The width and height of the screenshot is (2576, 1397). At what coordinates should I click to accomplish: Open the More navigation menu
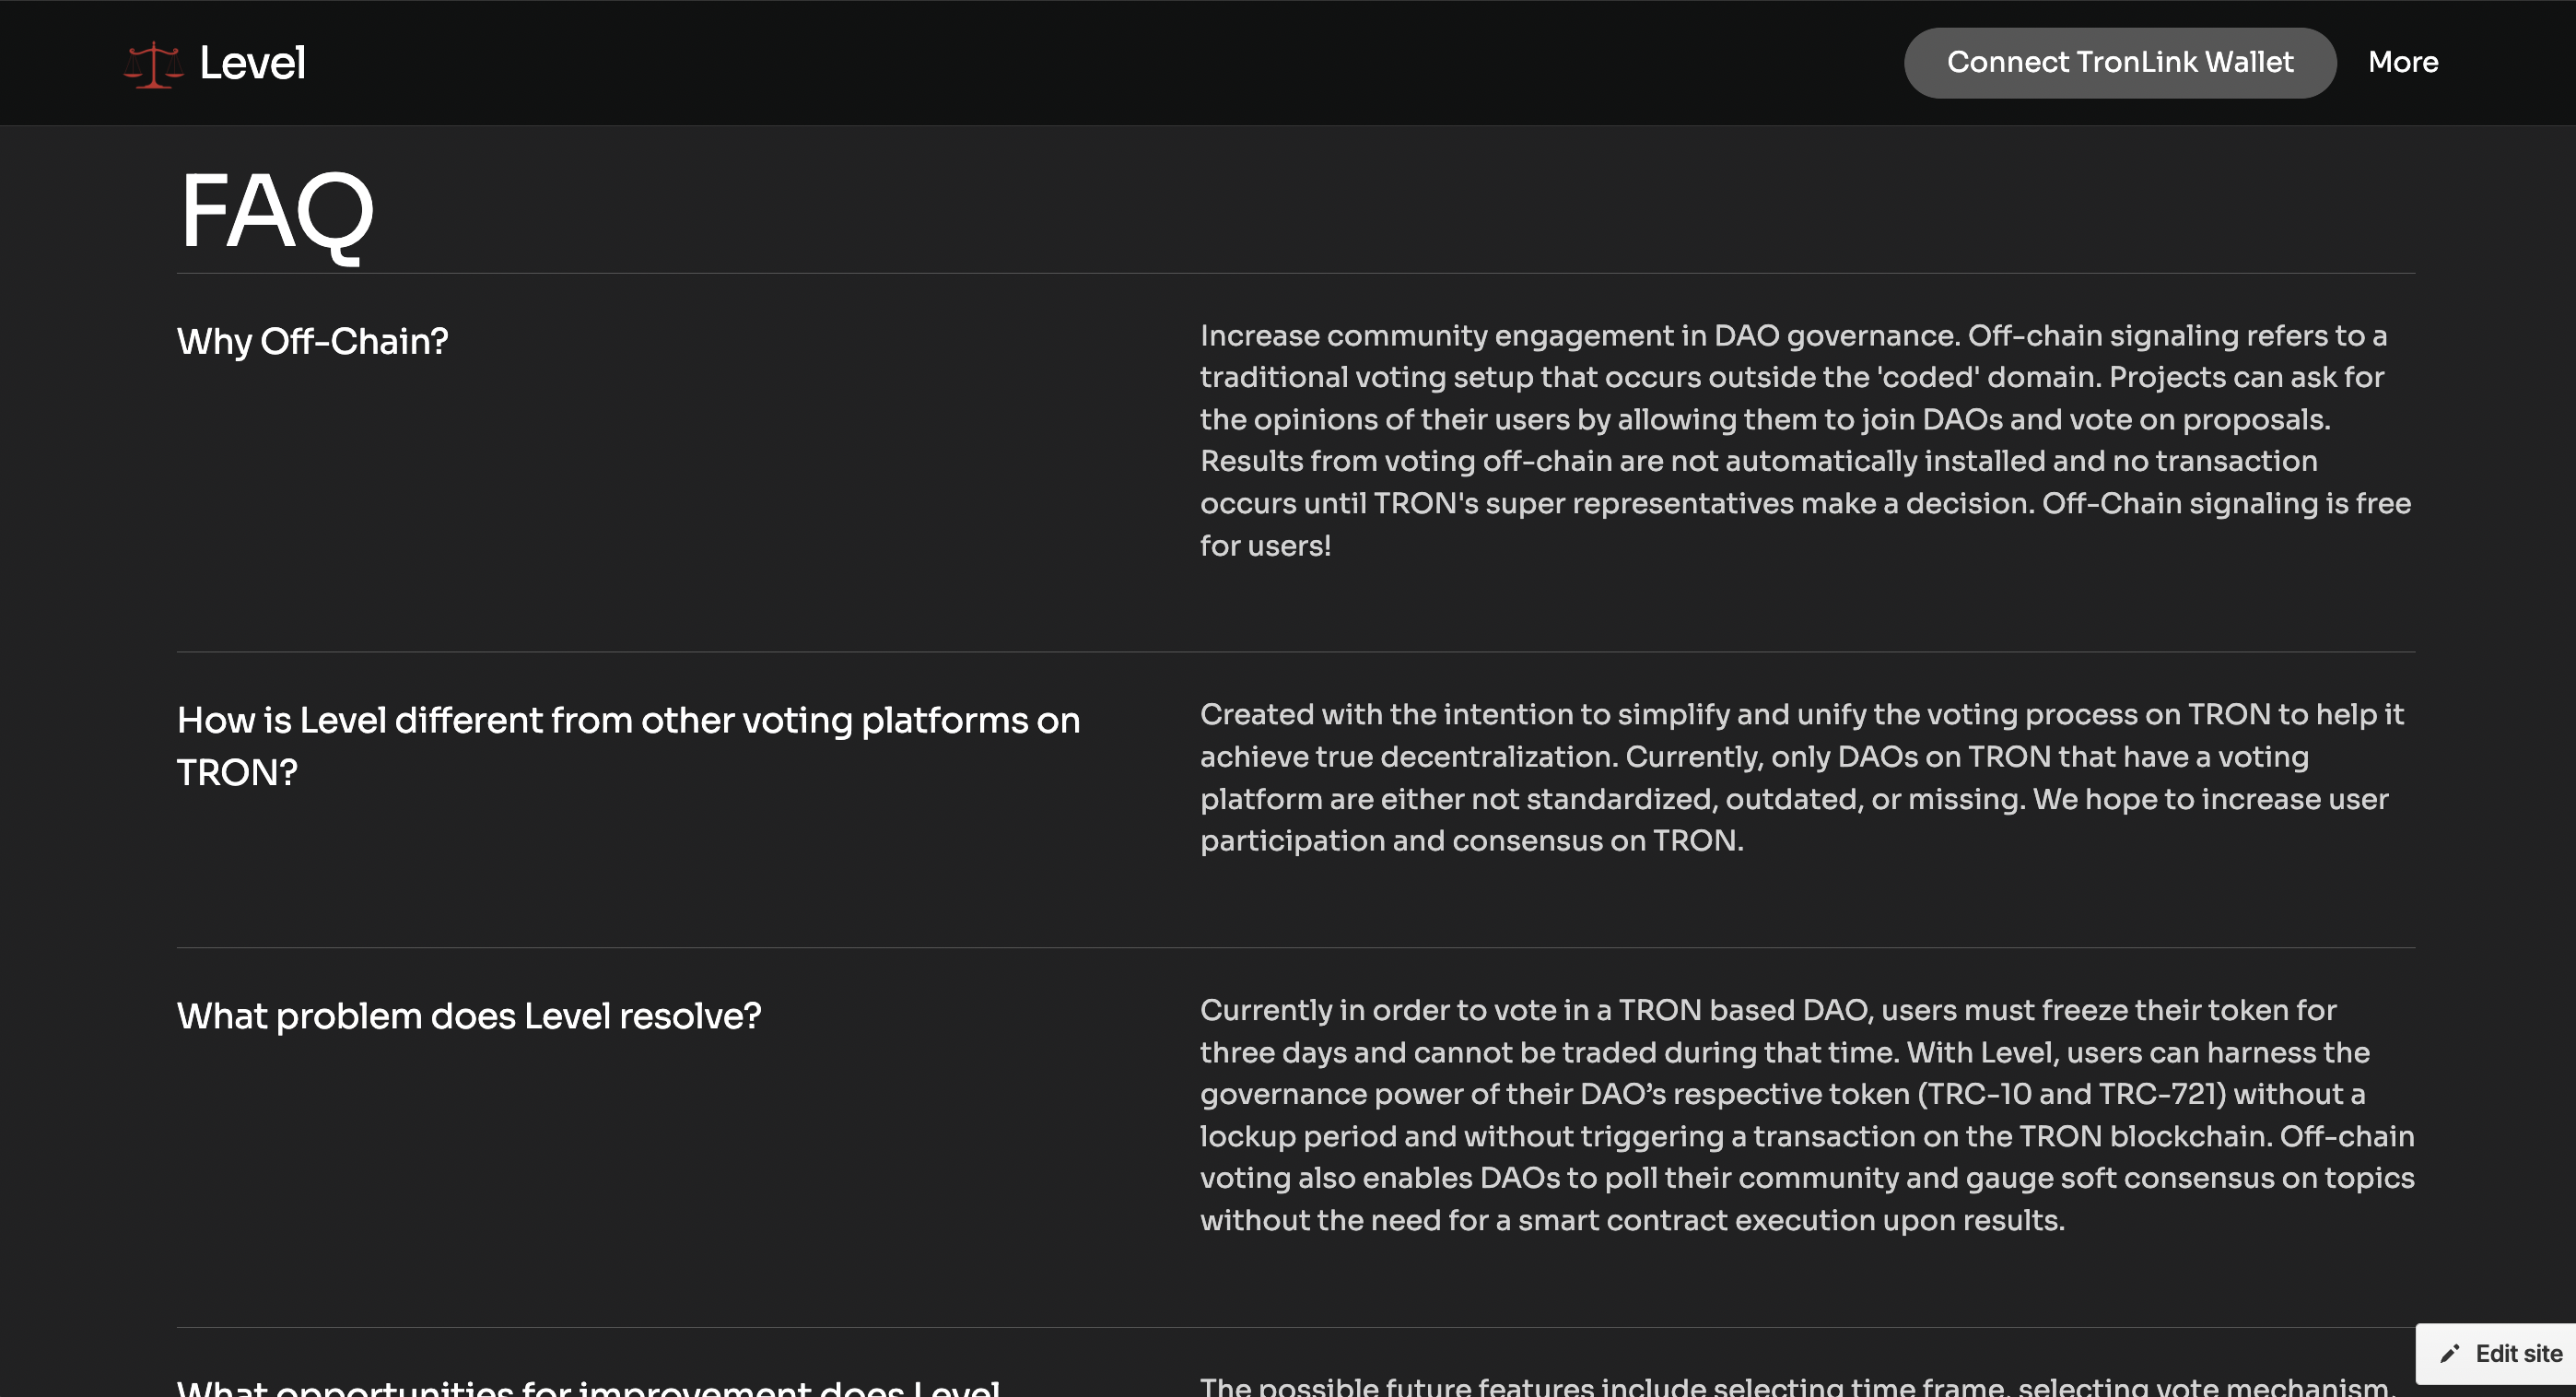pos(2403,62)
